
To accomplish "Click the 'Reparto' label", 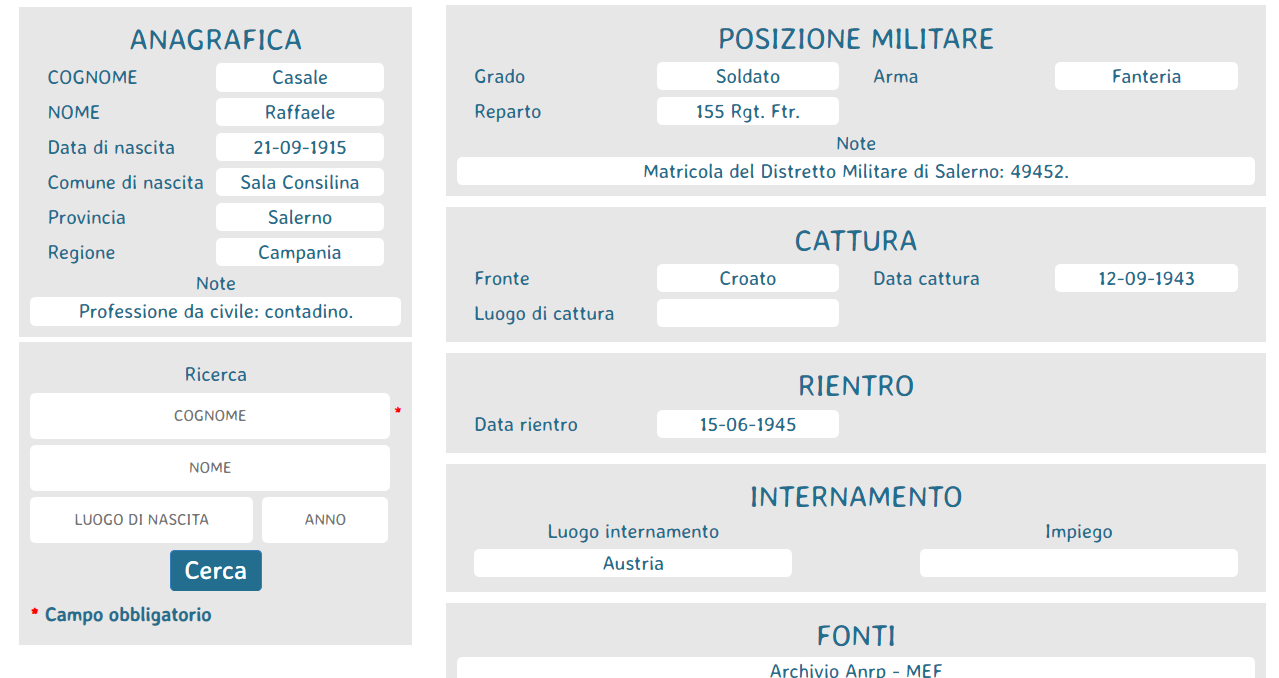I will (508, 111).
